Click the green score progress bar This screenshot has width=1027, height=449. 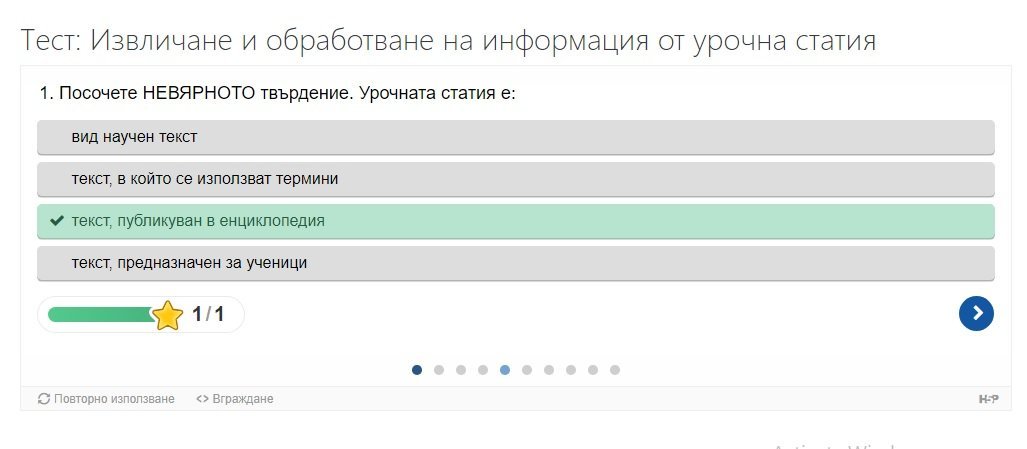coord(100,315)
